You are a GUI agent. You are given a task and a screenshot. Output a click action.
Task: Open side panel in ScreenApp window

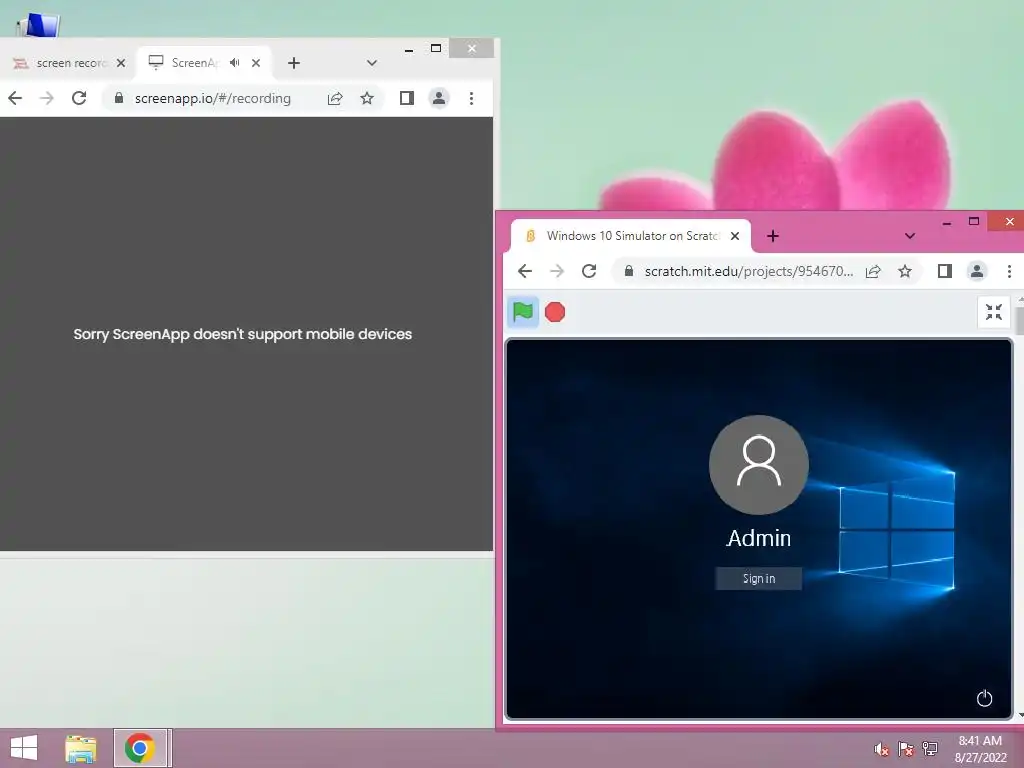pyautogui.click(x=407, y=98)
